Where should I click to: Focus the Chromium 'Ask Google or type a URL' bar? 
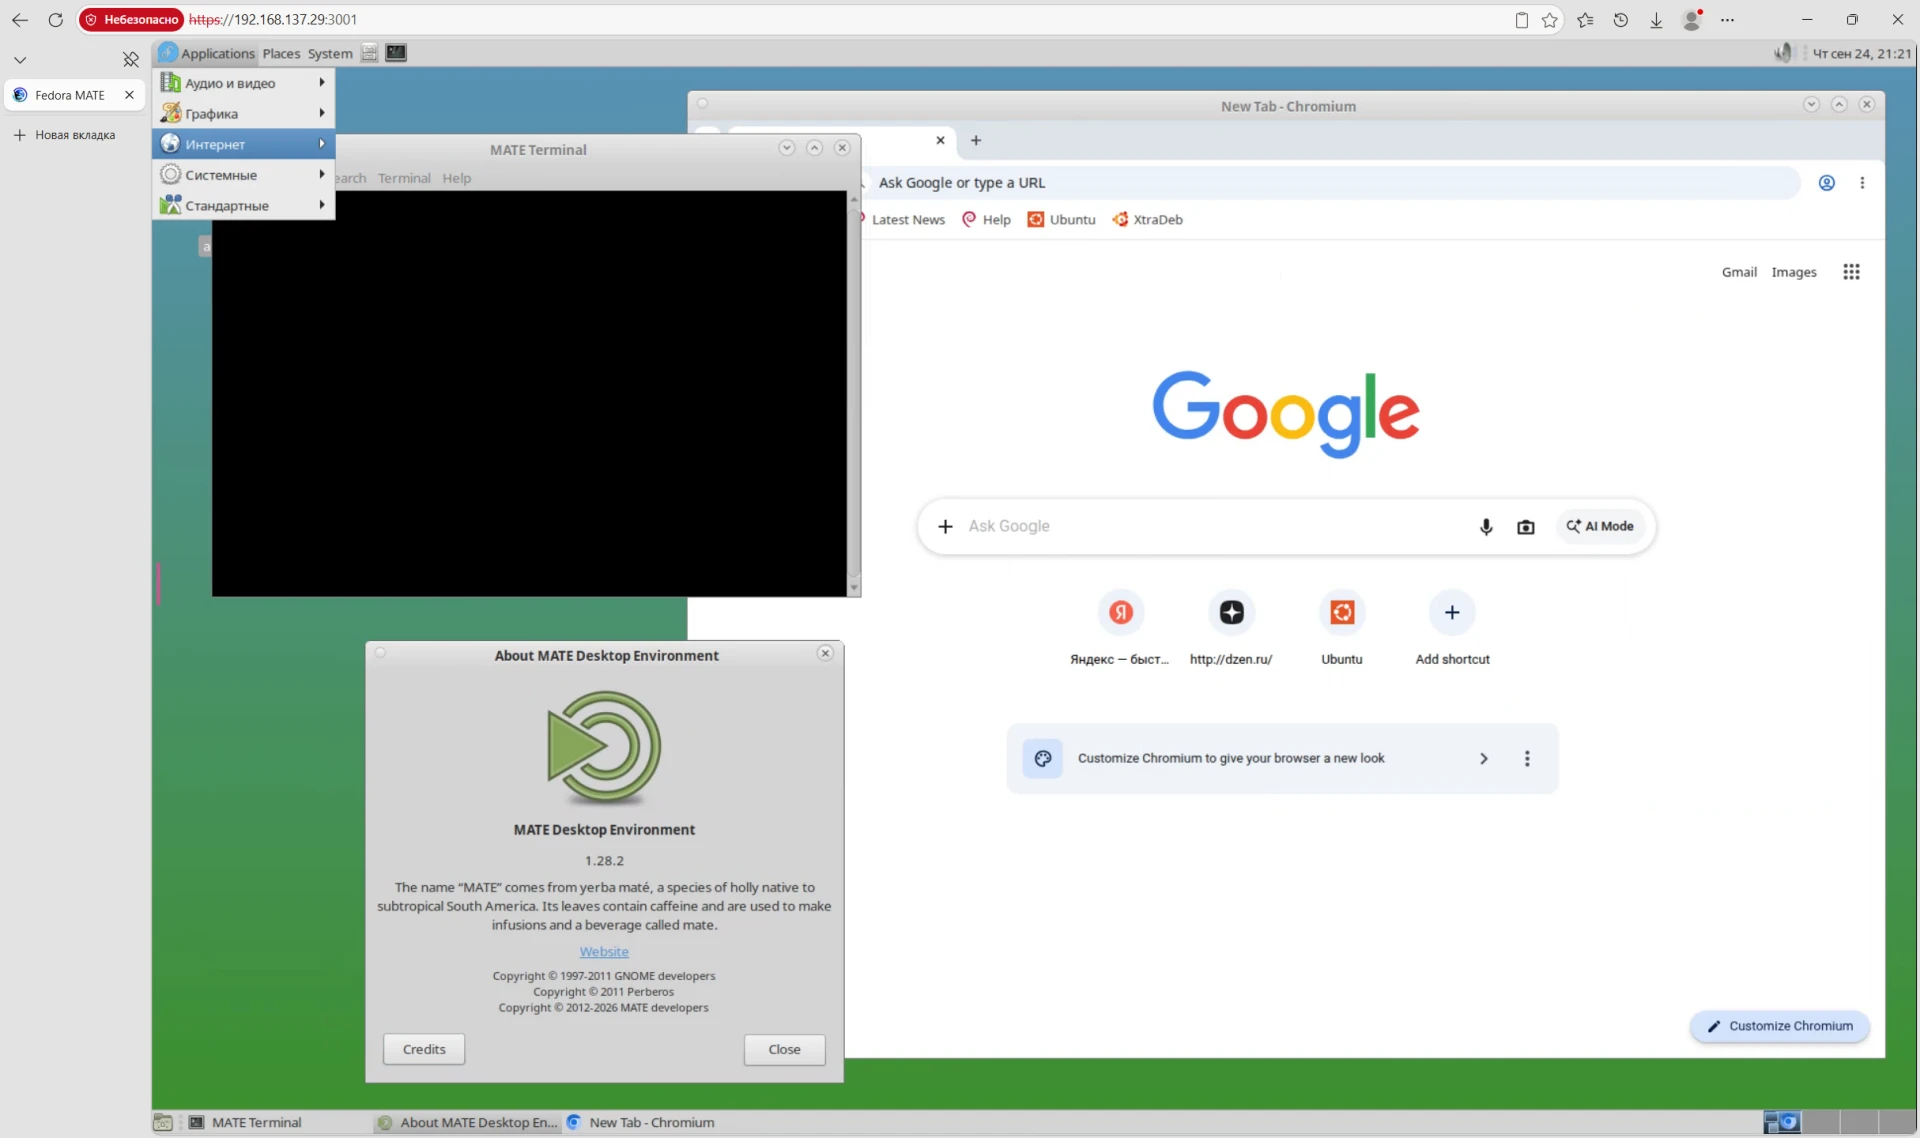[1330, 183]
